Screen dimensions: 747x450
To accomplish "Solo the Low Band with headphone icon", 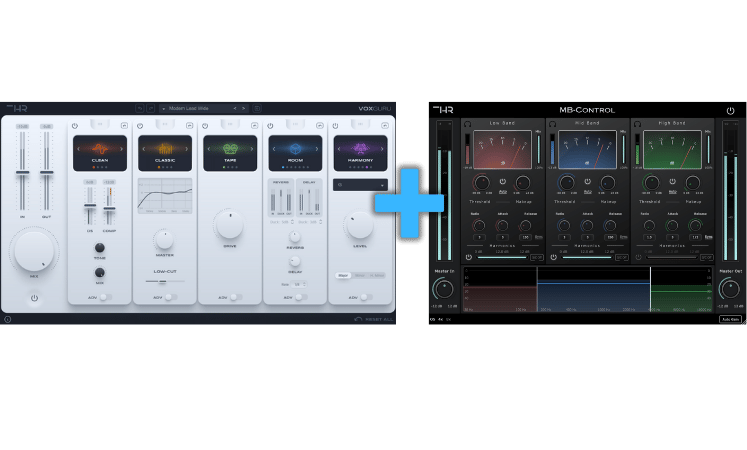I will [468, 123].
